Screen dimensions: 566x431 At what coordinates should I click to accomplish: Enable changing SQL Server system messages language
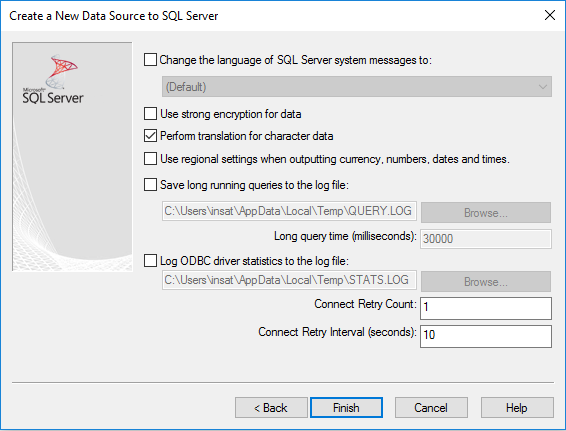[x=150, y=60]
